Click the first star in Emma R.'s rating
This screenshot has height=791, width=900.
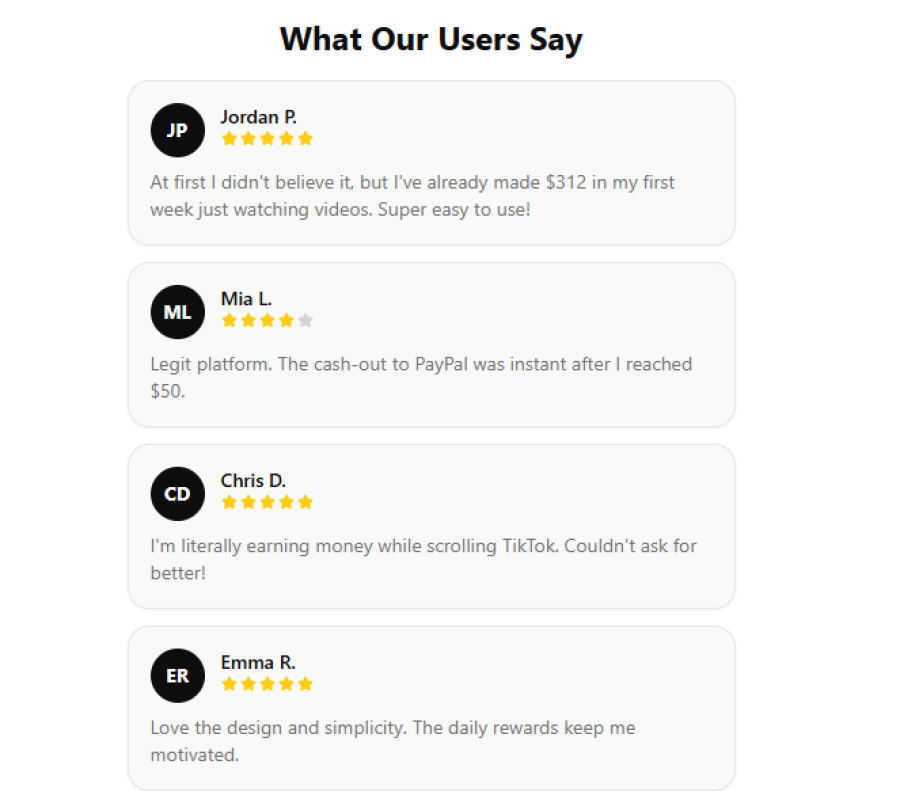(229, 684)
